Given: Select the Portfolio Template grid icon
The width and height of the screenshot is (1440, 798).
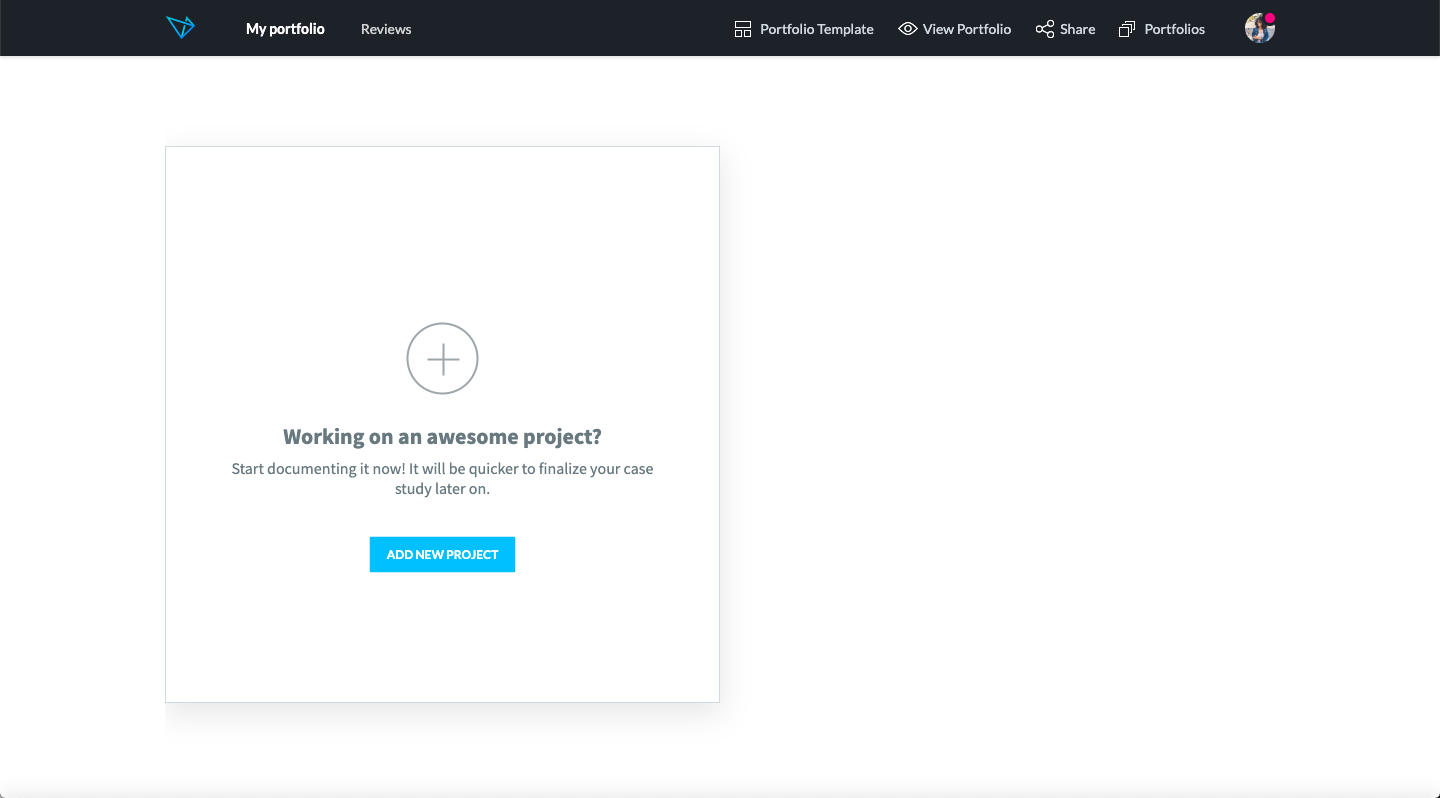Looking at the screenshot, I should 743,28.
